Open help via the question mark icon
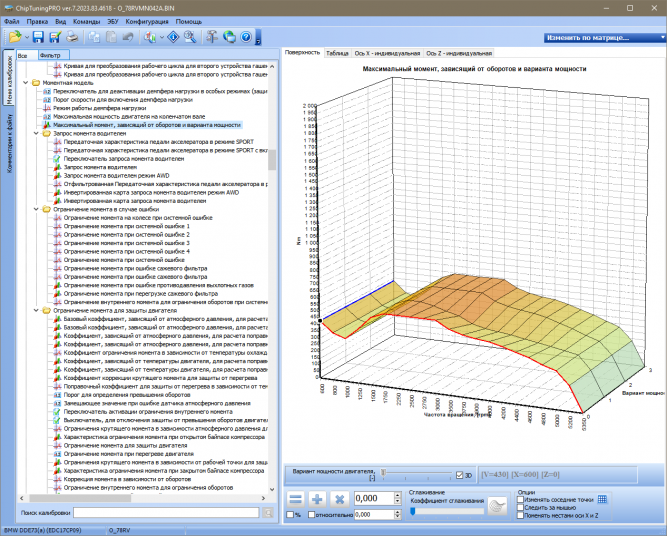 (246, 37)
